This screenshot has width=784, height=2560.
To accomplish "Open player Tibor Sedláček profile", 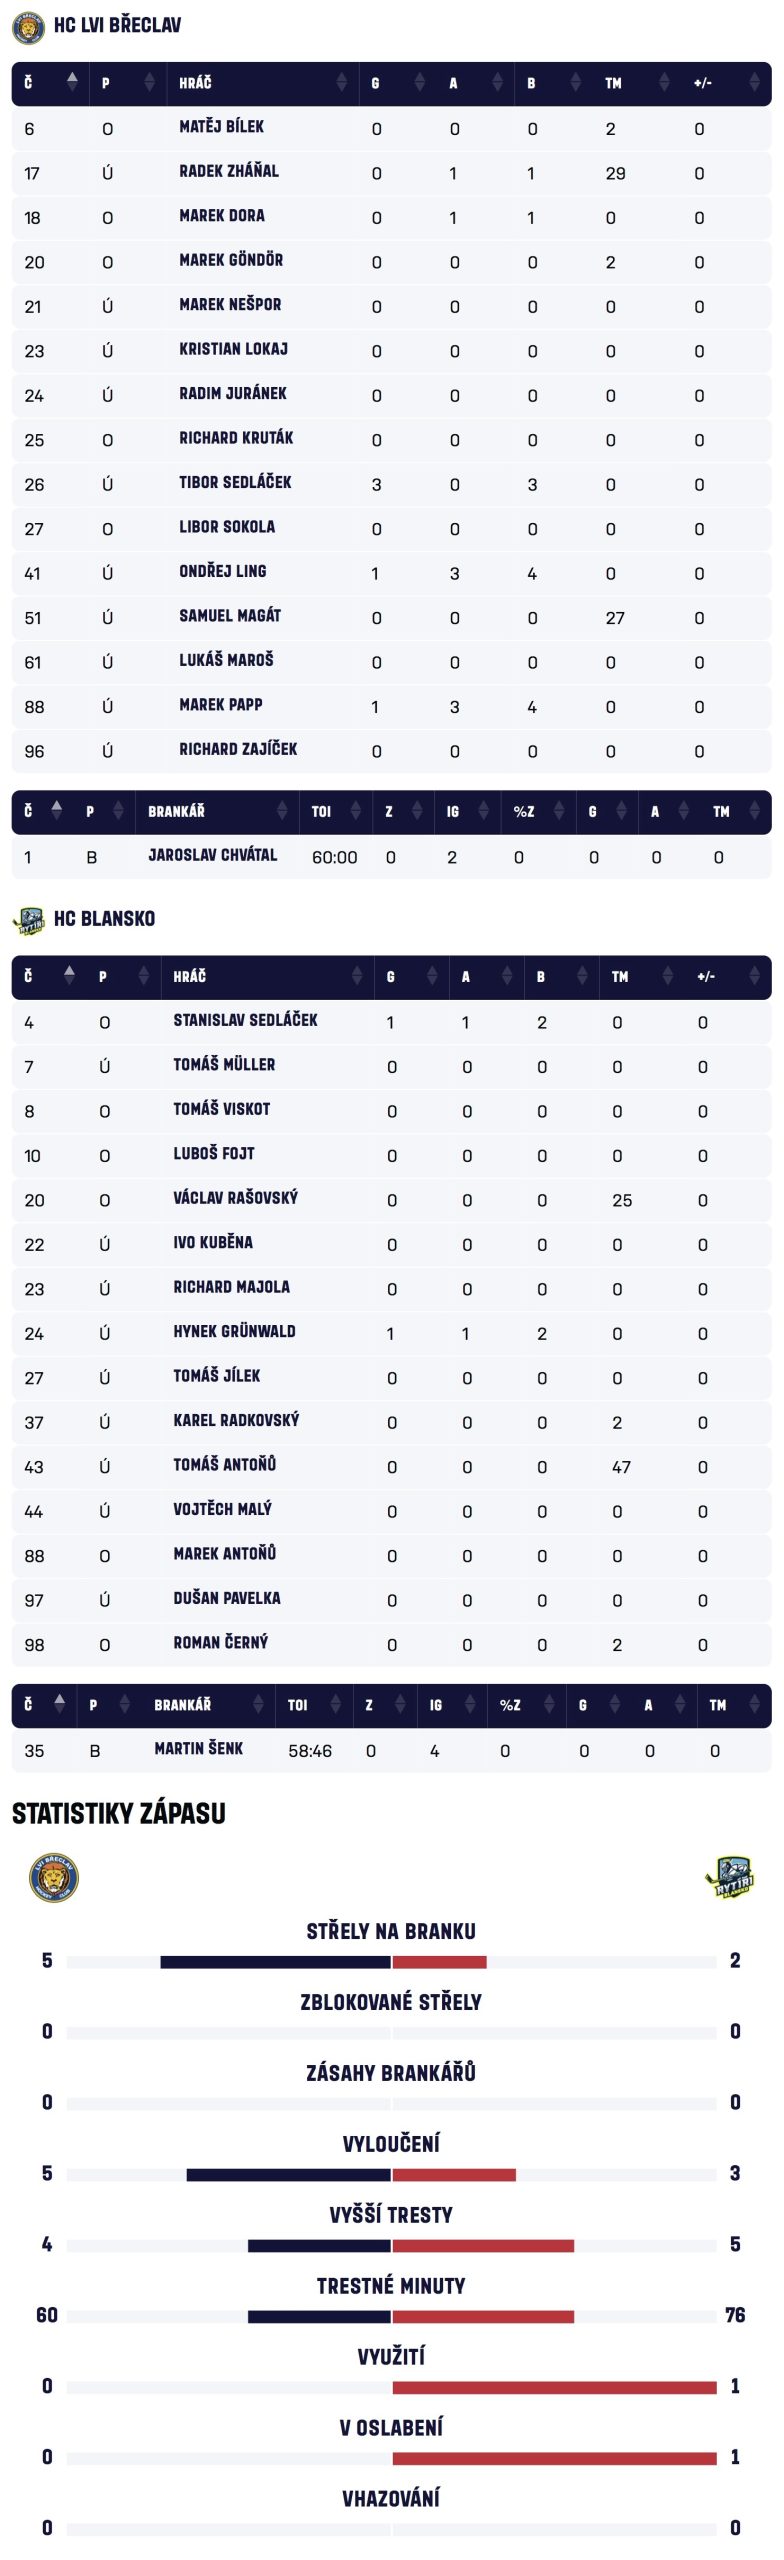I will (x=235, y=483).
